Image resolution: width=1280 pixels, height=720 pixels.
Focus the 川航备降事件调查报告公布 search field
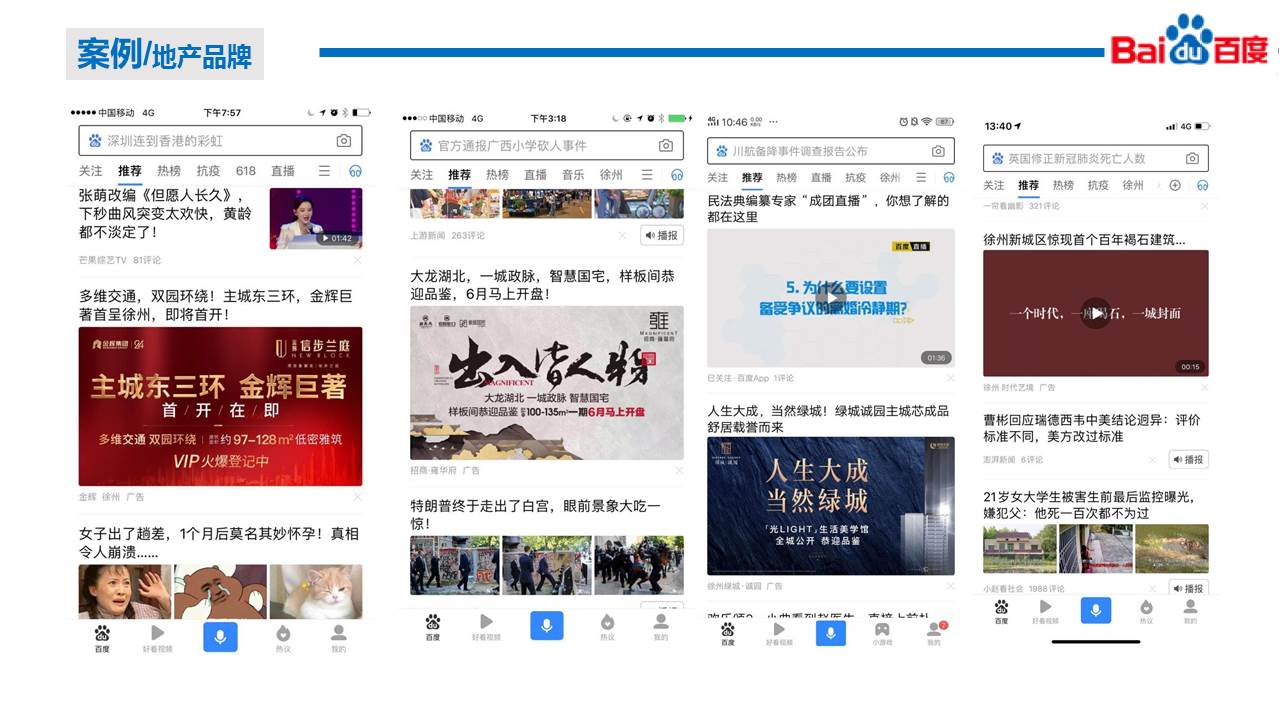[x=831, y=151]
